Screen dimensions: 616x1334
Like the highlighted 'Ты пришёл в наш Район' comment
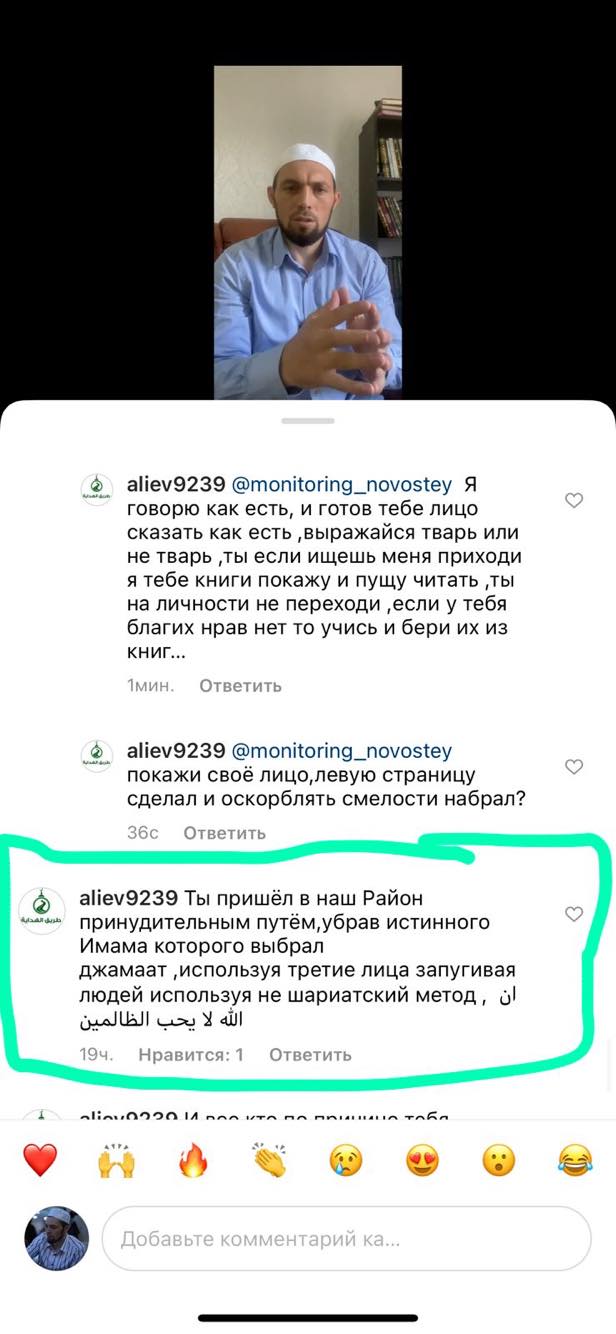[574, 914]
